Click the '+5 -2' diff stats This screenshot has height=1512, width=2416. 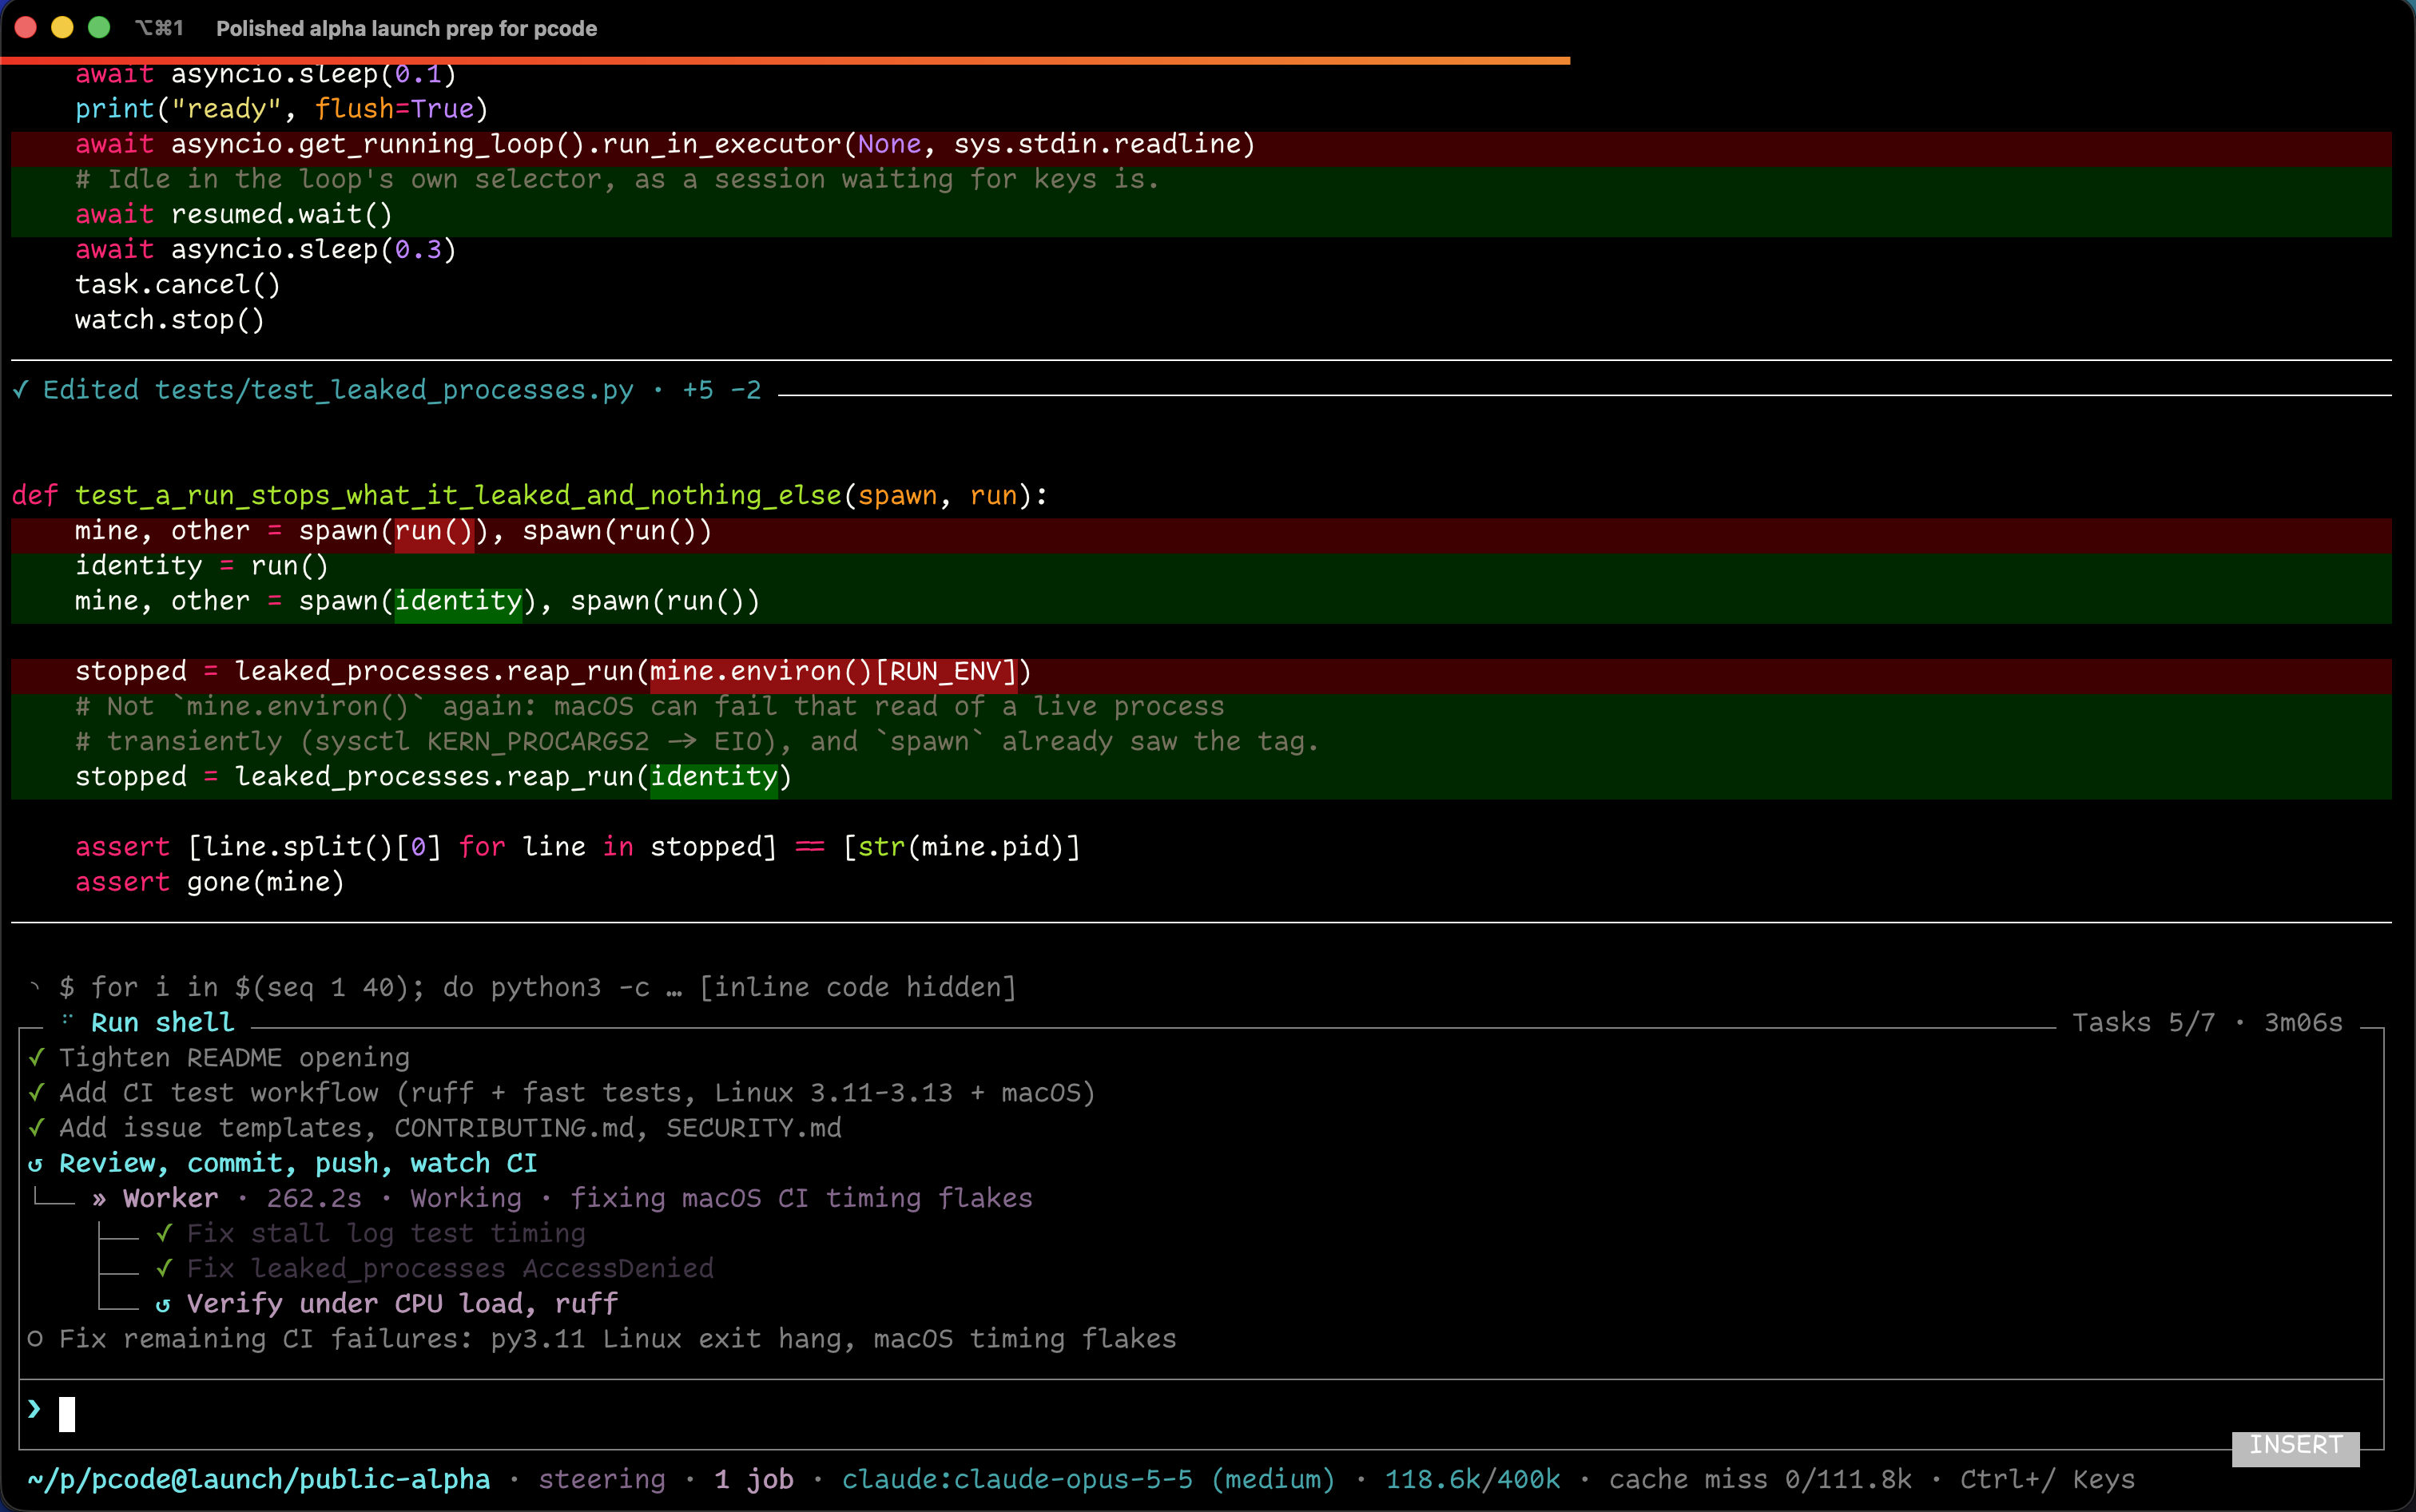pyautogui.click(x=721, y=390)
